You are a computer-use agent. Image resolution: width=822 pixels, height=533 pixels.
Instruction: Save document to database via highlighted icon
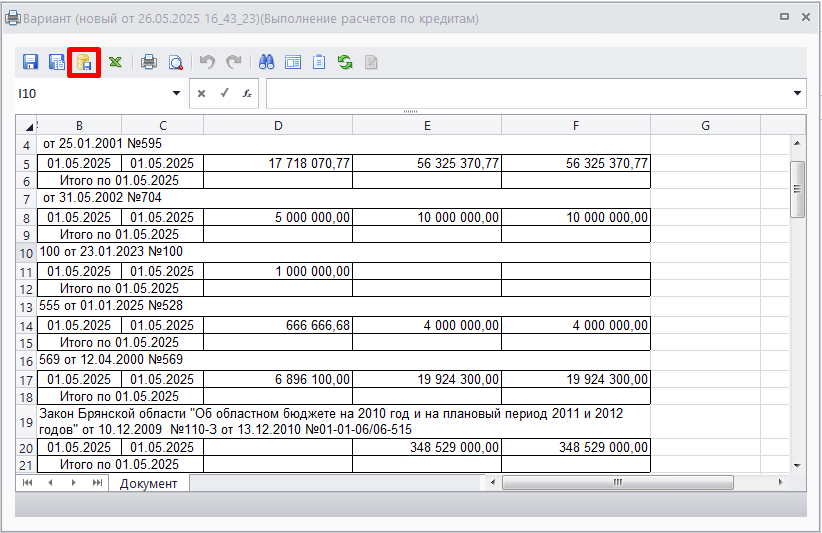[x=84, y=62]
